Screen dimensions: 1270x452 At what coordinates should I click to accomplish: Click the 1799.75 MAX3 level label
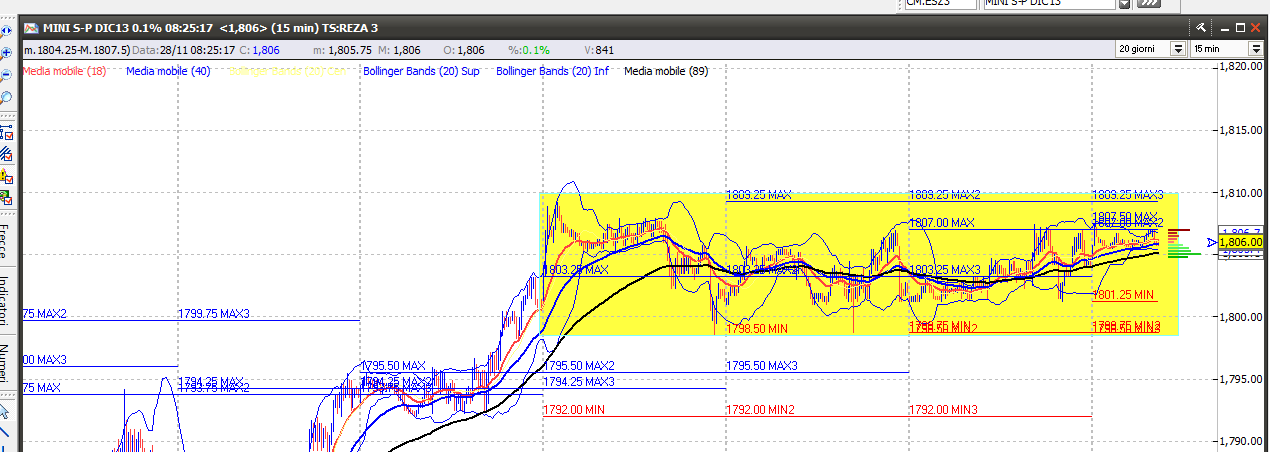214,314
